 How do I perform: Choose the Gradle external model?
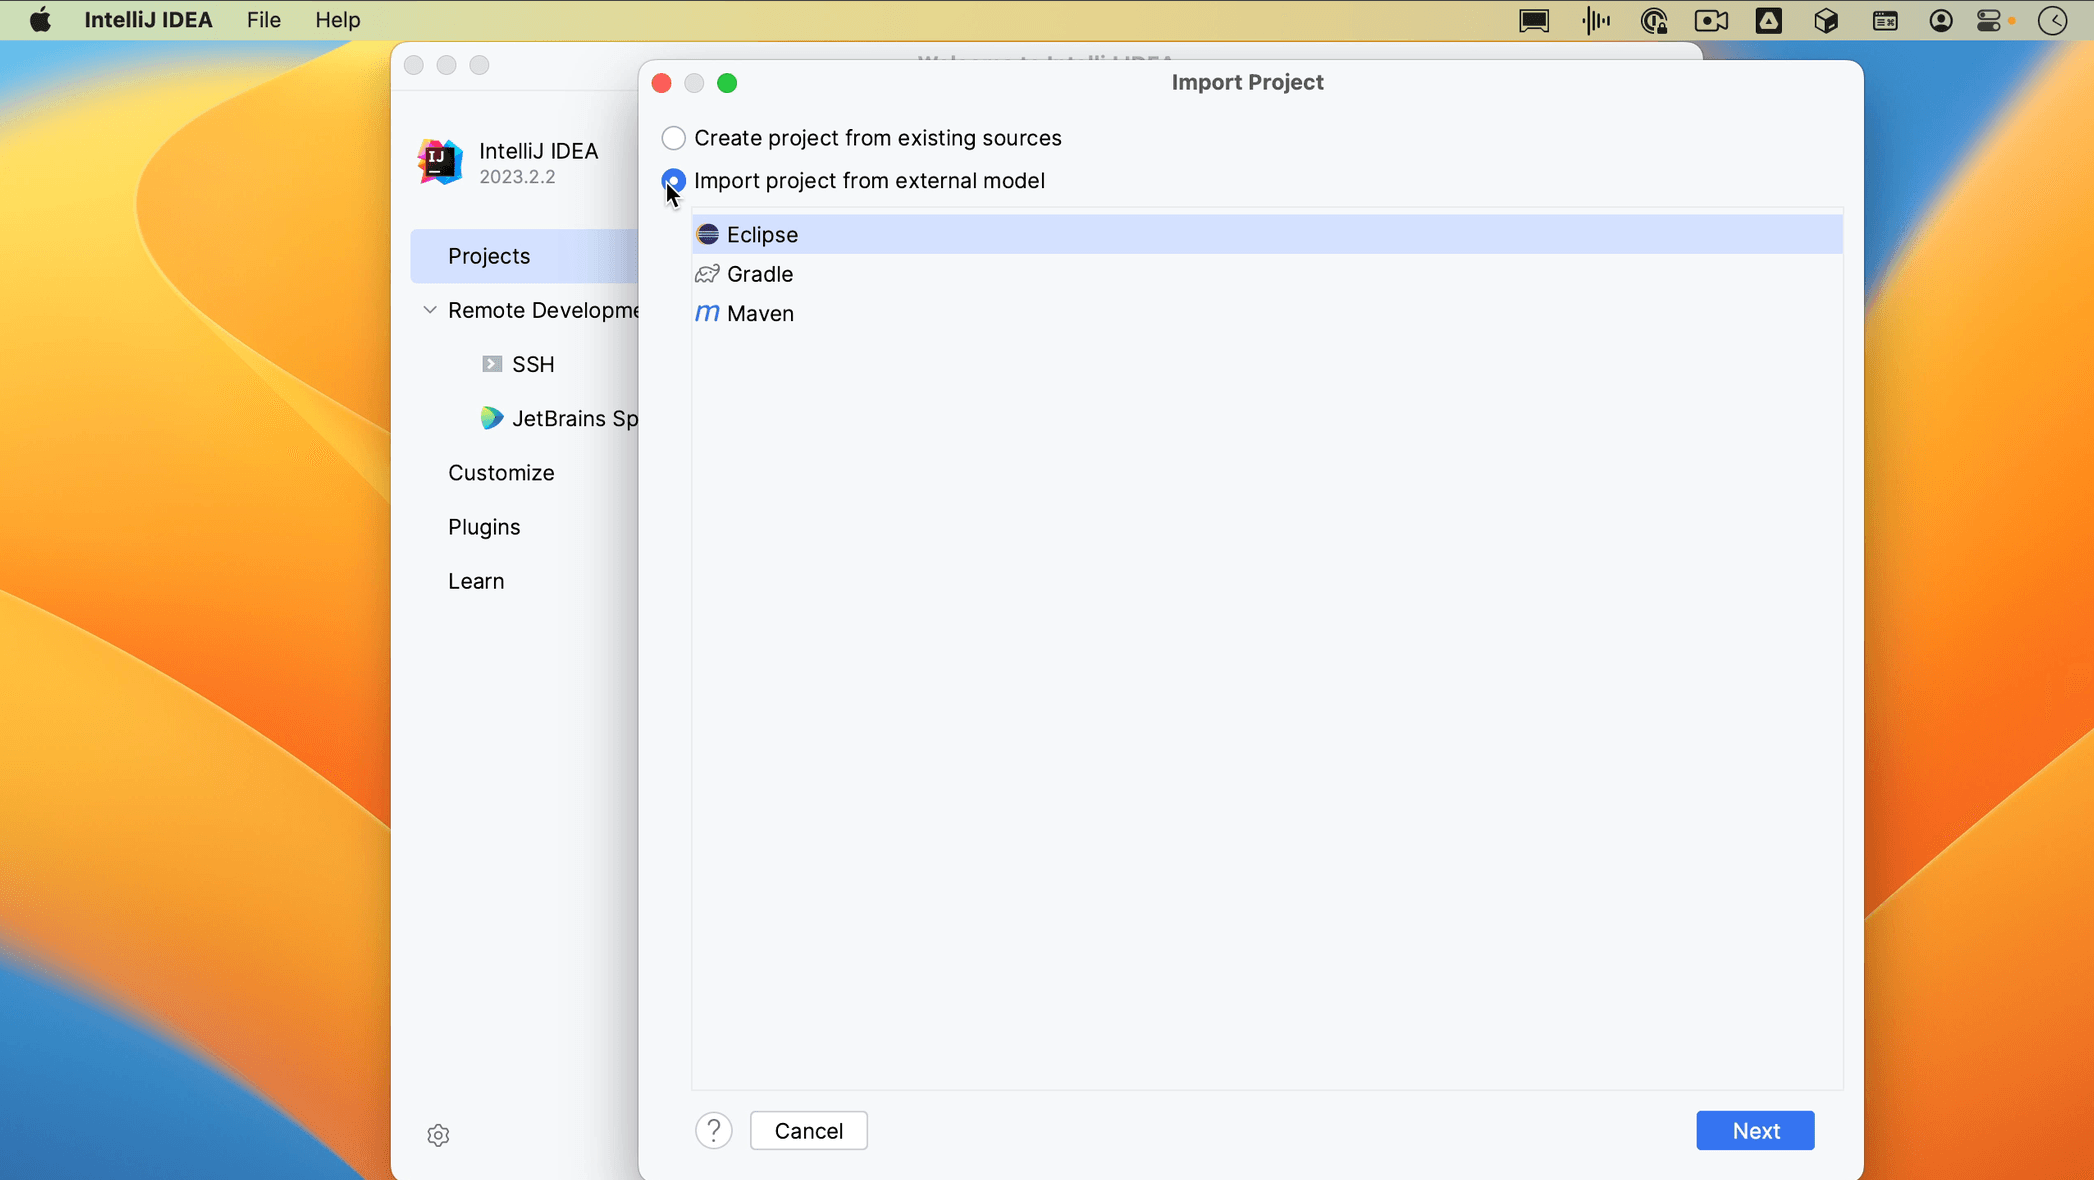coord(758,274)
